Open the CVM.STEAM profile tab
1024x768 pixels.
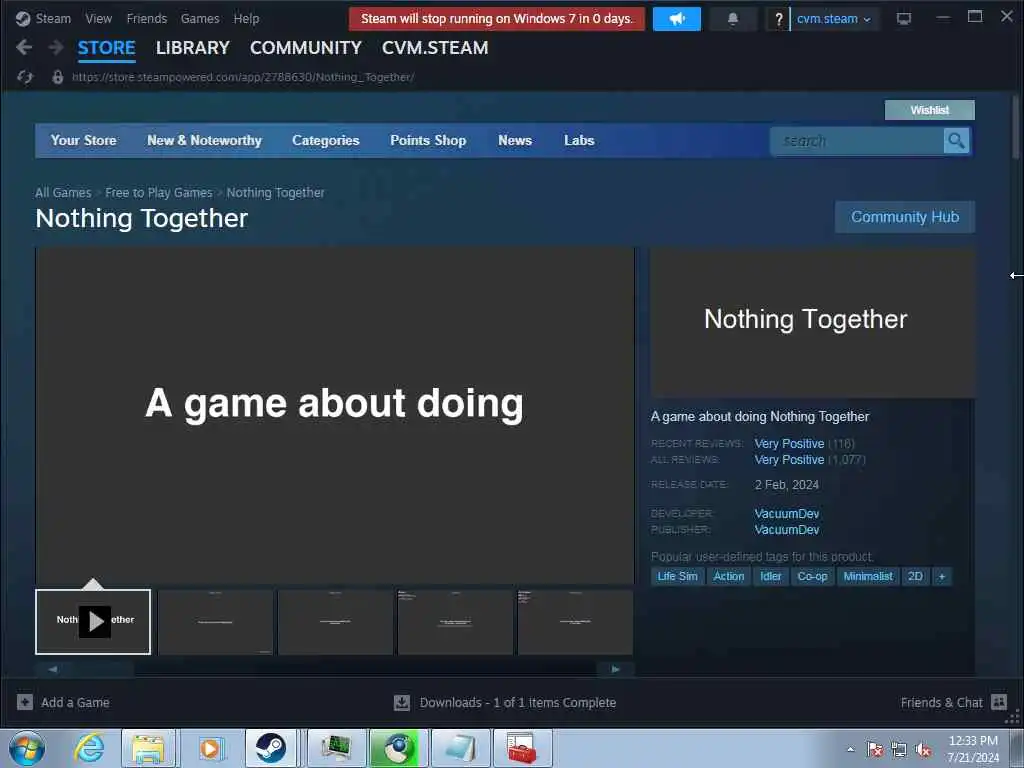(435, 48)
